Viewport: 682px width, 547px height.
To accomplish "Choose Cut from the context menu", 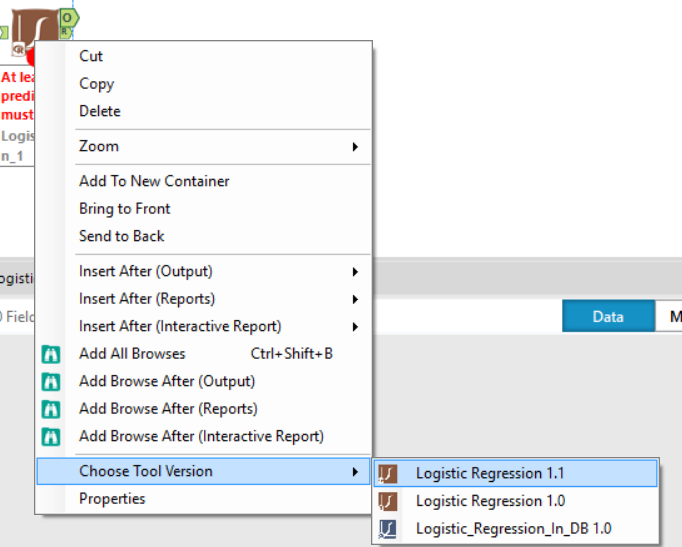I will point(91,57).
